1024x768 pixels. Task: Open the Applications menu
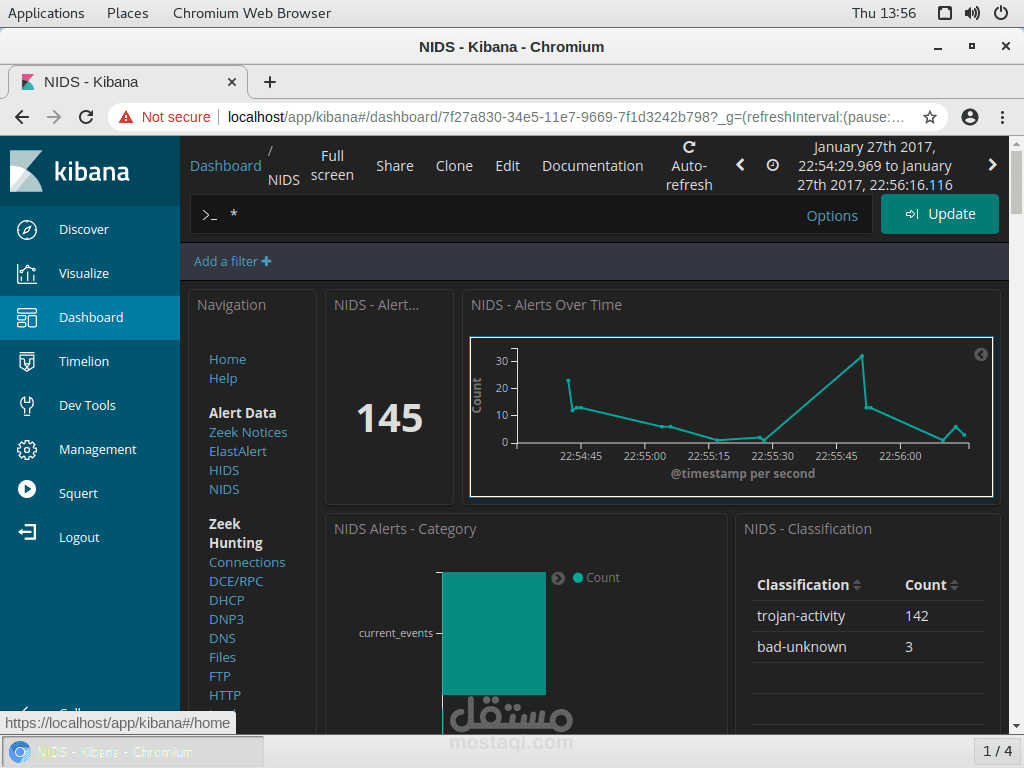[46, 13]
